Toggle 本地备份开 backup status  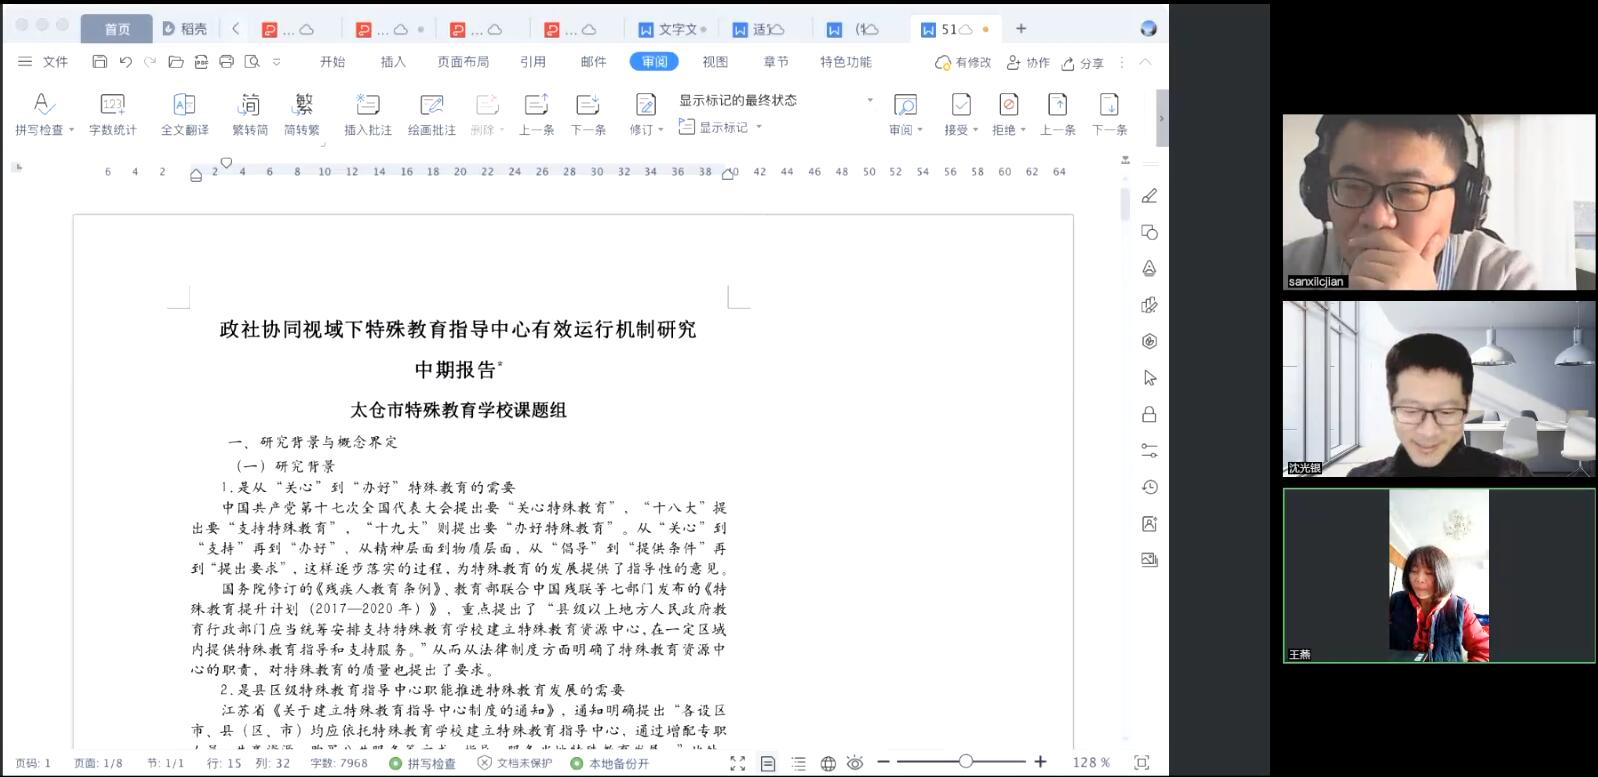point(610,763)
